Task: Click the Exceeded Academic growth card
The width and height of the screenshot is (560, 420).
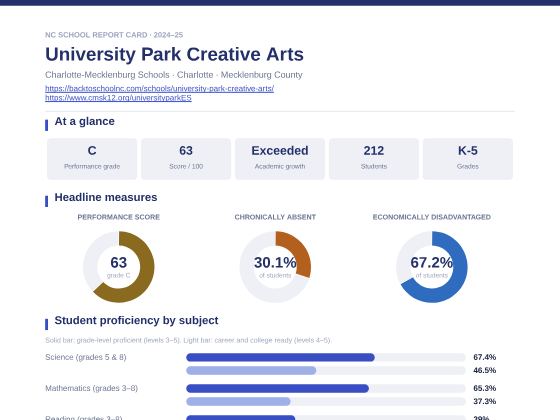Action: click(280, 159)
